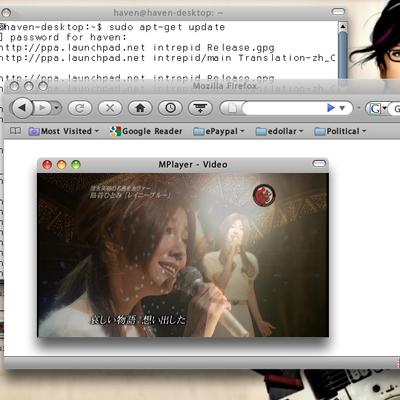Open the Google Reader bookmark
This screenshot has width=400, height=400.
pyautogui.click(x=146, y=131)
